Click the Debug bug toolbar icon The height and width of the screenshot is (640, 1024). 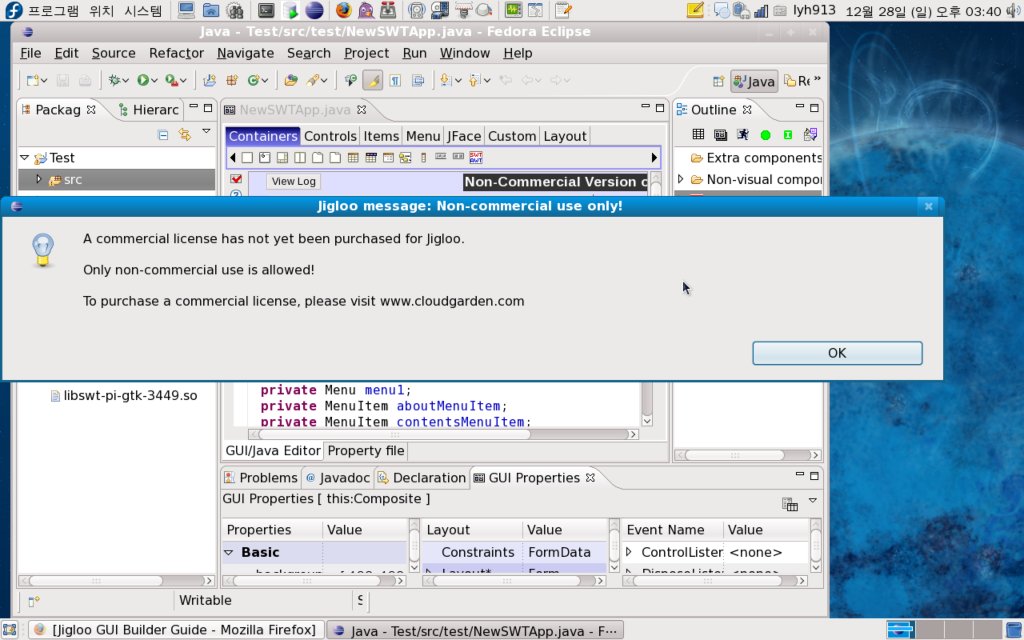point(114,80)
